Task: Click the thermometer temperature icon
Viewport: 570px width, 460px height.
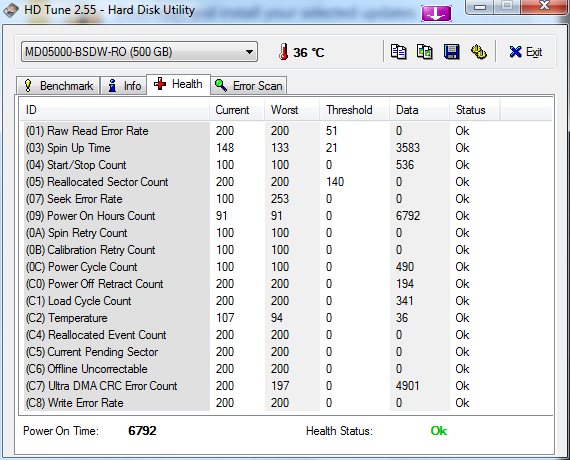Action: pyautogui.click(x=284, y=52)
